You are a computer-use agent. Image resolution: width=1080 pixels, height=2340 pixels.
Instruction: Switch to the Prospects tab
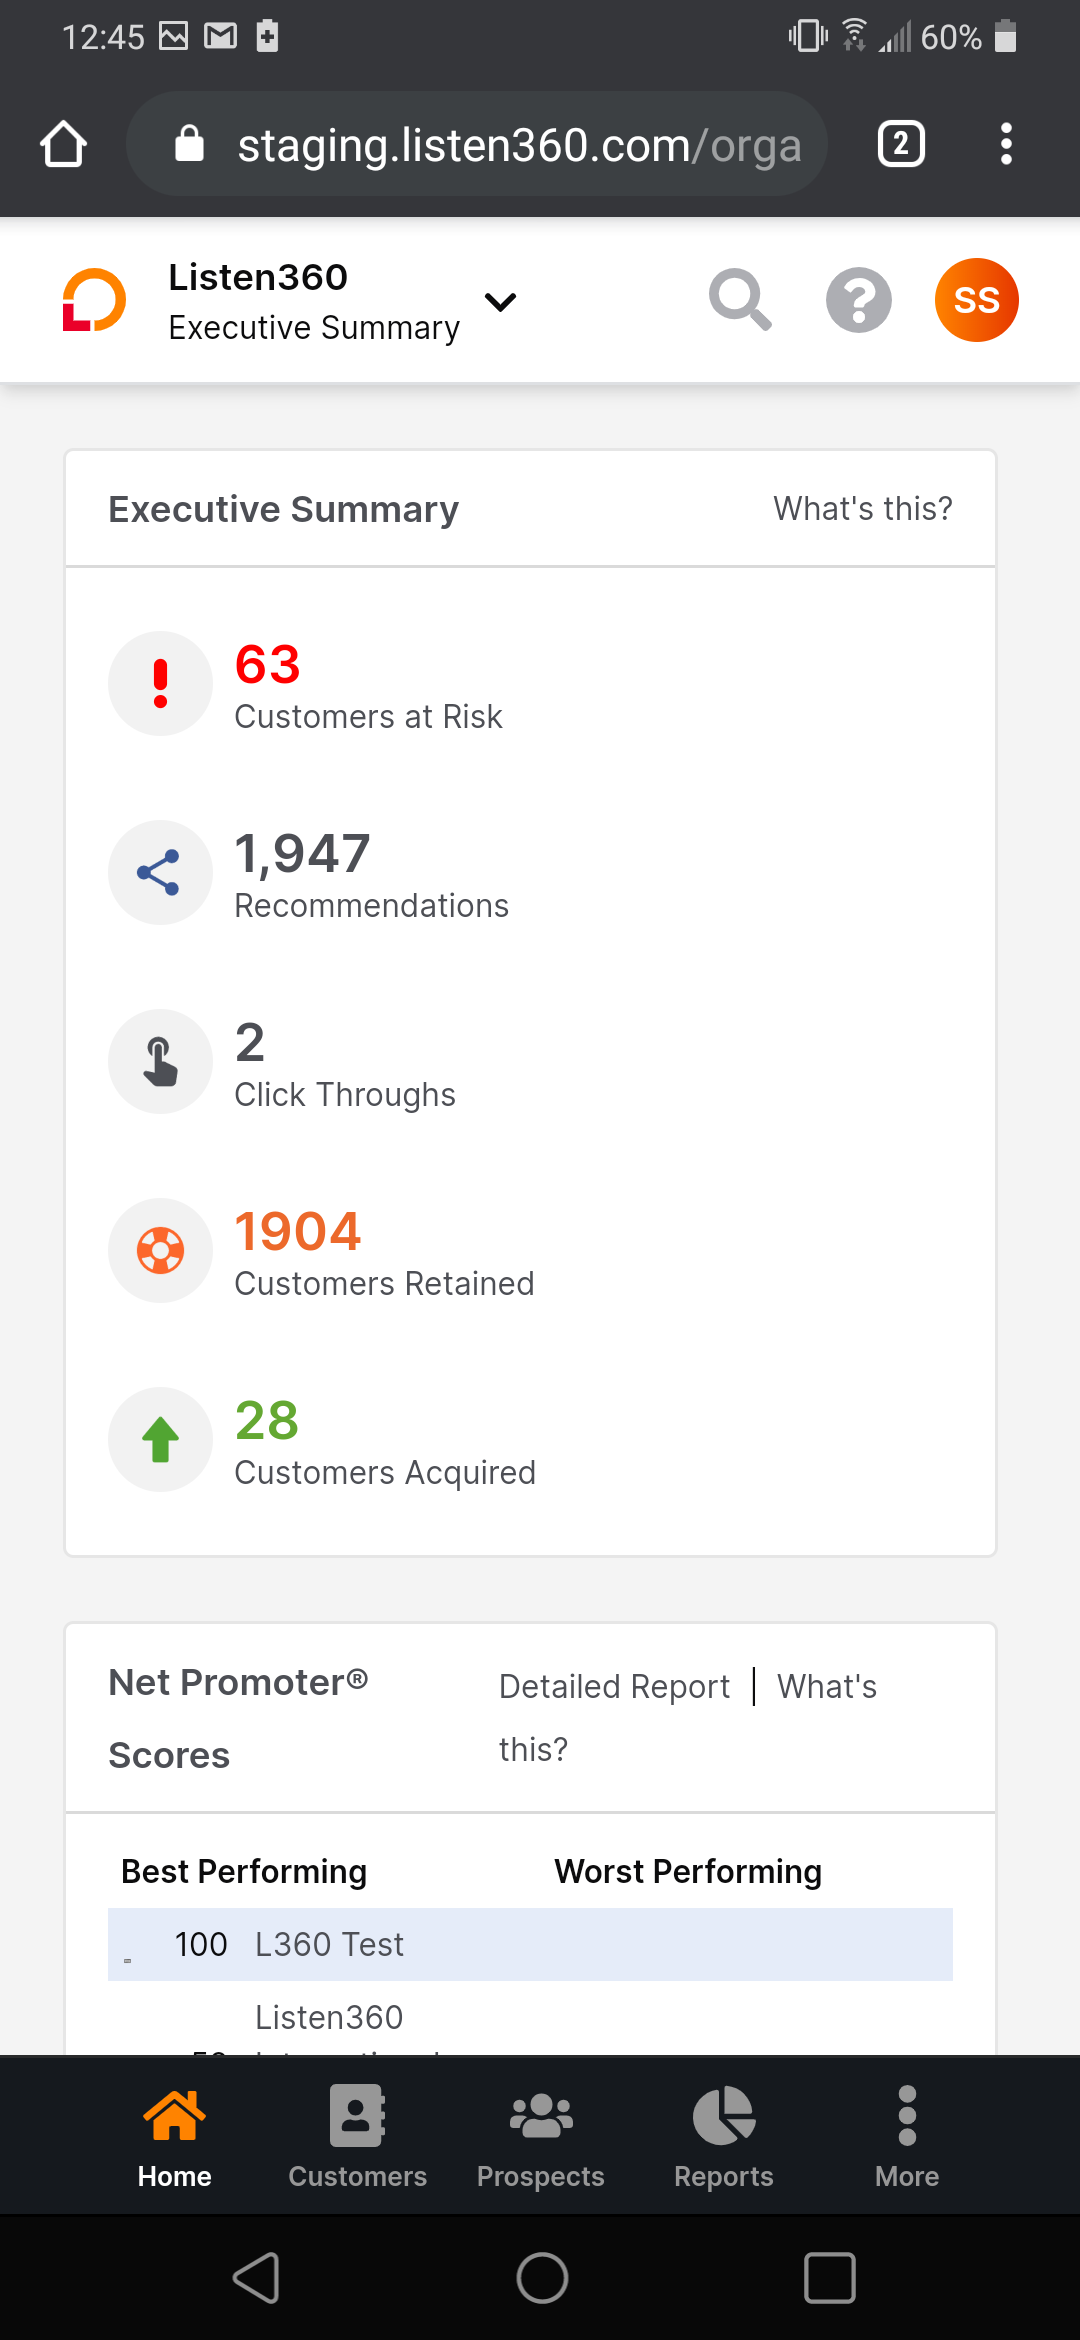click(x=541, y=2136)
